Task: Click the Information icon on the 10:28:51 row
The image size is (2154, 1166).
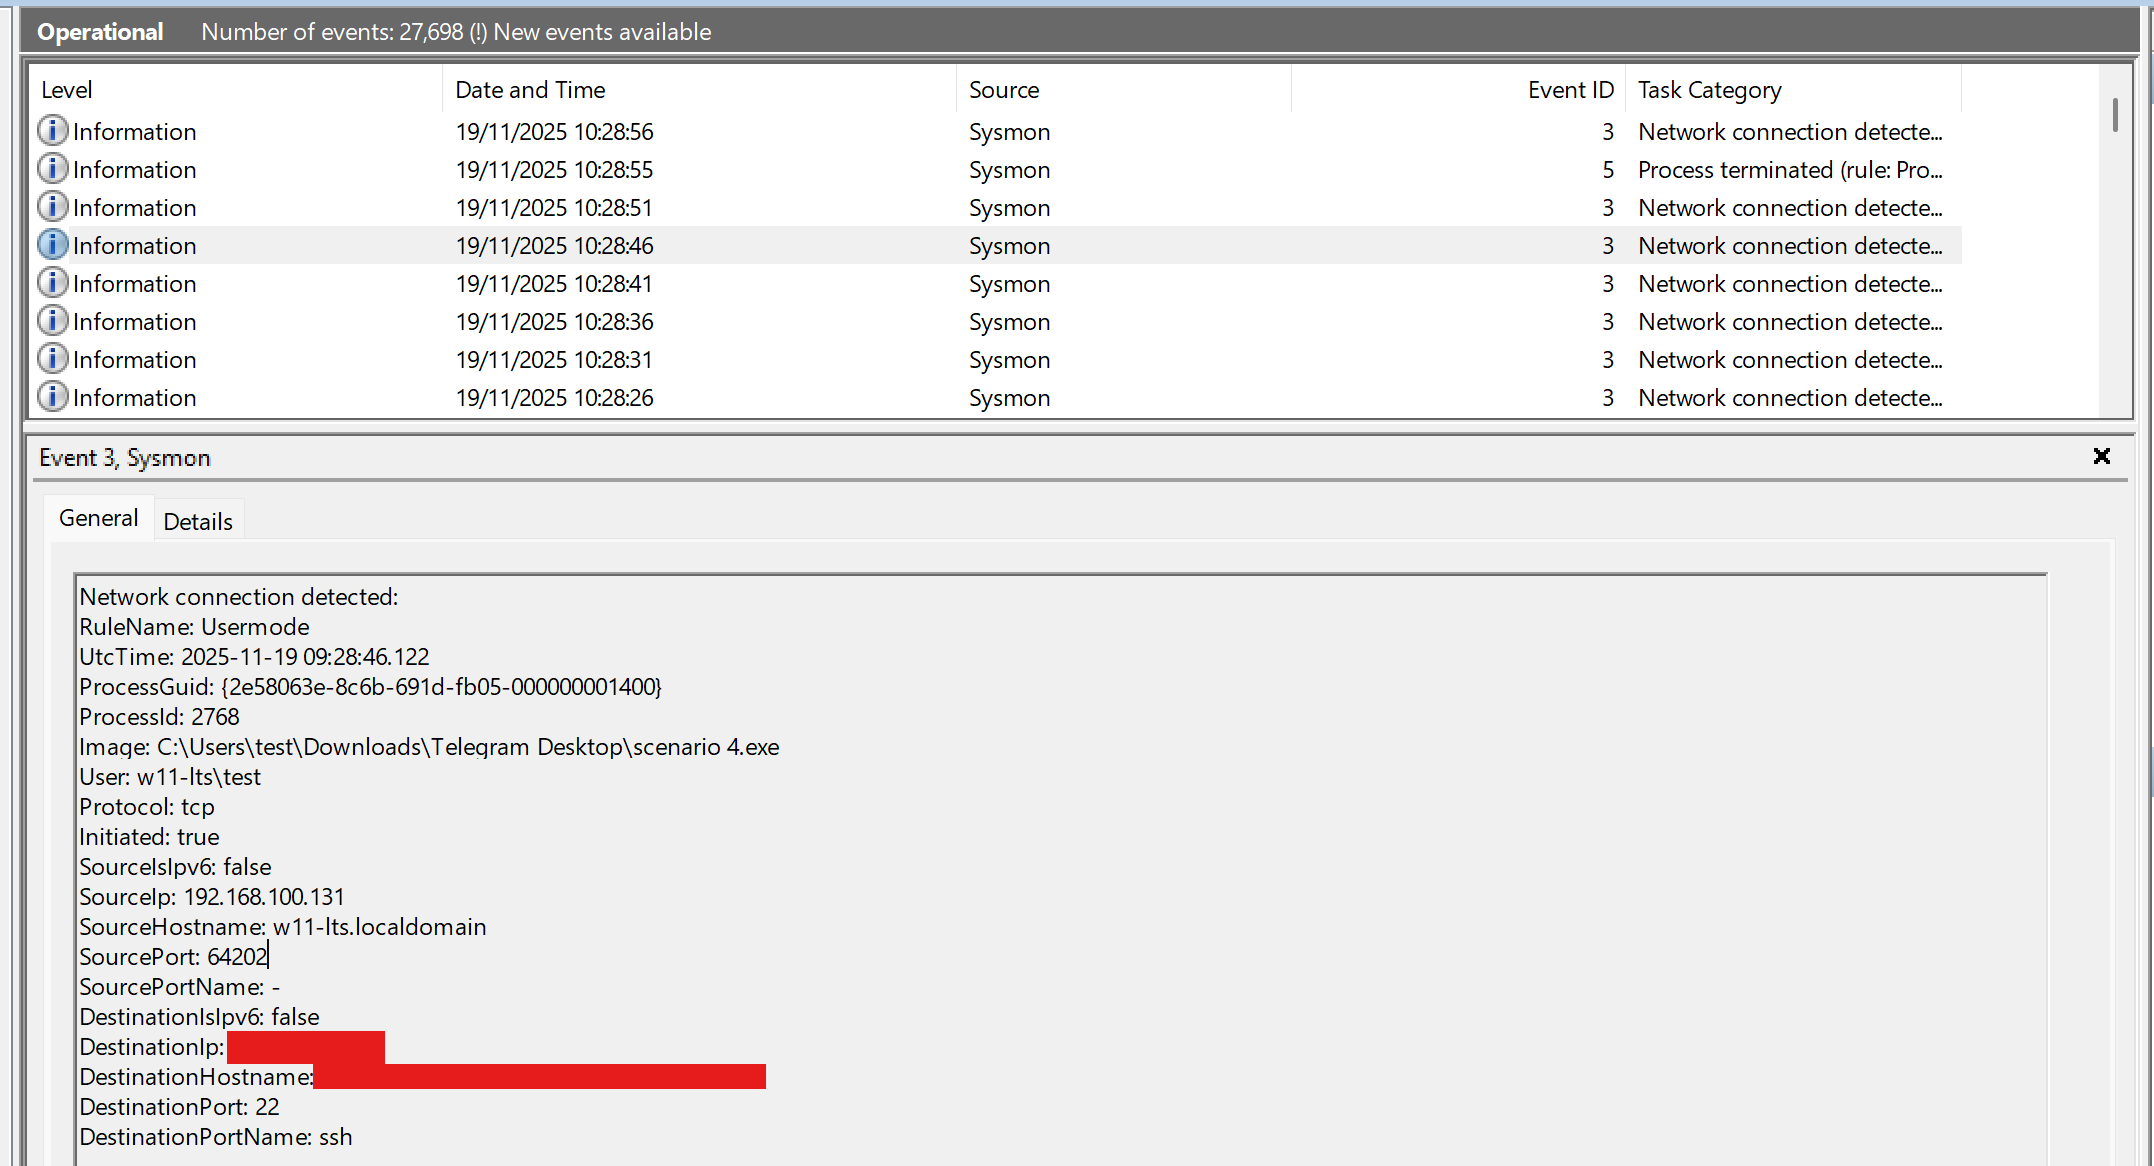Action: click(x=52, y=206)
